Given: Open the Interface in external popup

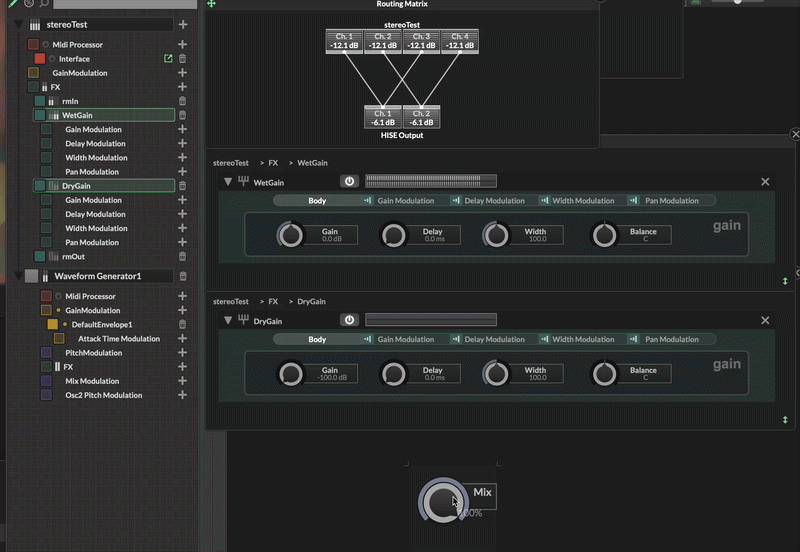Looking at the screenshot, I should point(168,59).
